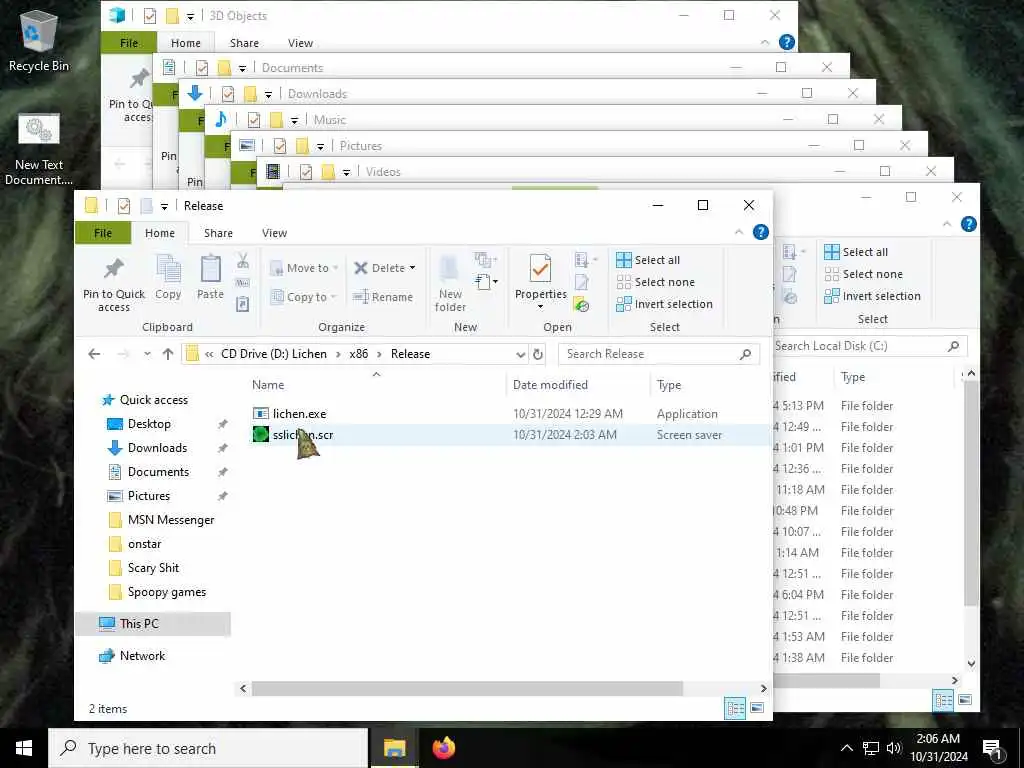The width and height of the screenshot is (1024, 768).
Task: Click the Up one level arrow
Action: point(168,354)
